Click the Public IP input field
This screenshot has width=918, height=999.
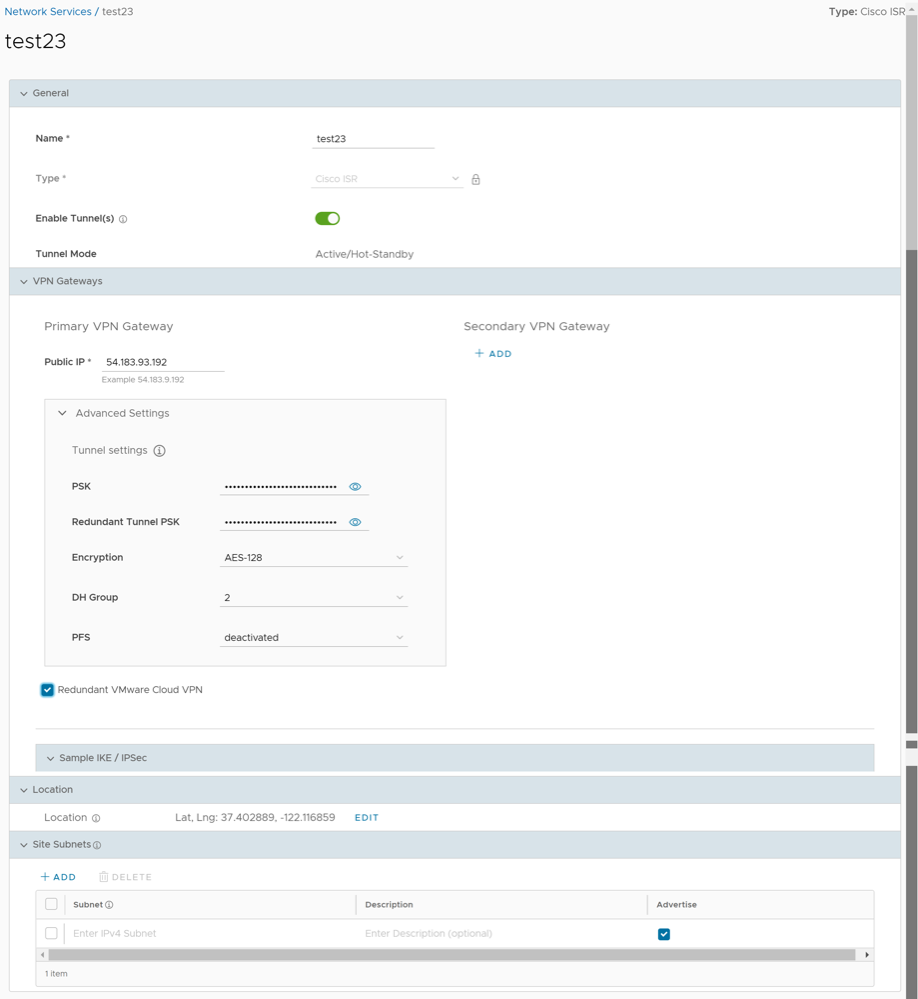click(x=162, y=362)
